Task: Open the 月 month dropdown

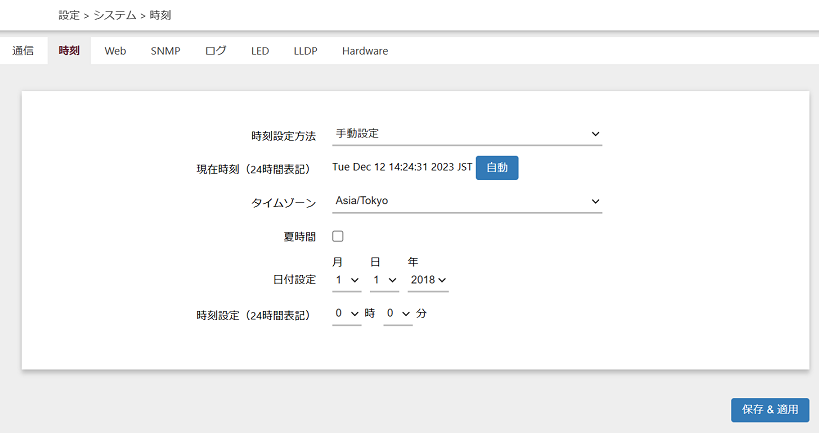Action: (x=347, y=281)
